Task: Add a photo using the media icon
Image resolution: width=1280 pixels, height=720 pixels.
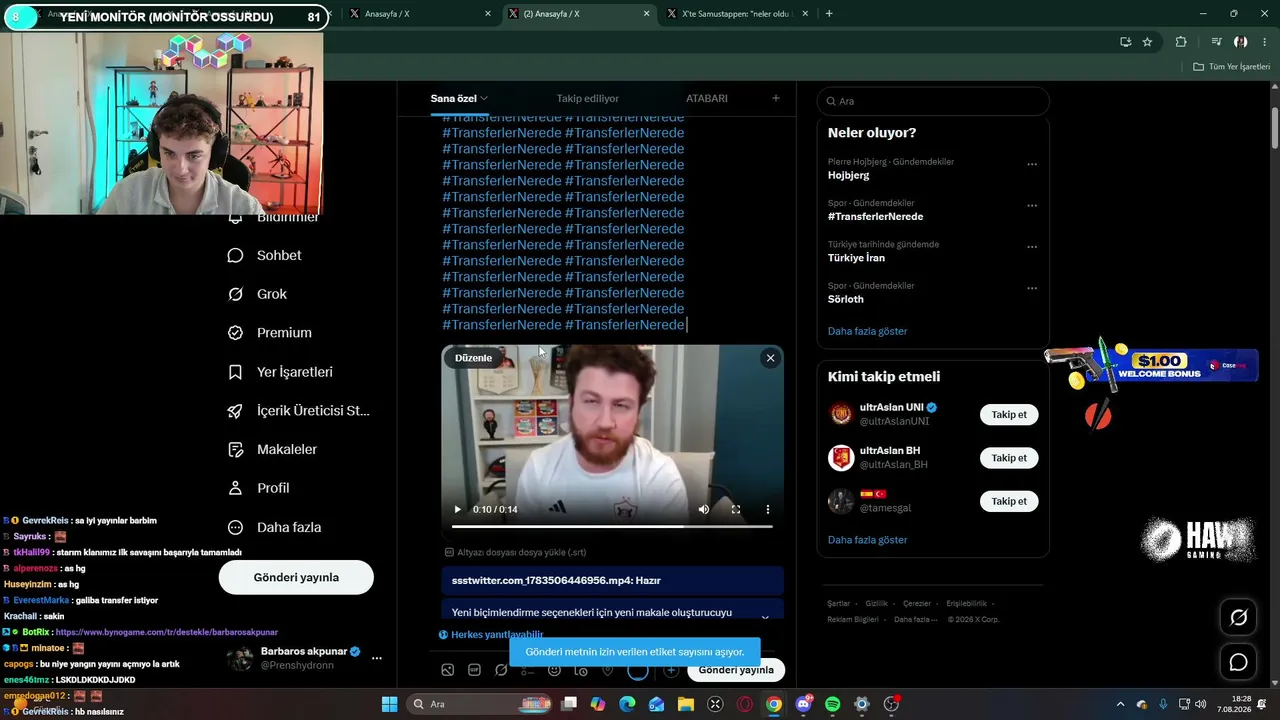Action: [x=447, y=670]
